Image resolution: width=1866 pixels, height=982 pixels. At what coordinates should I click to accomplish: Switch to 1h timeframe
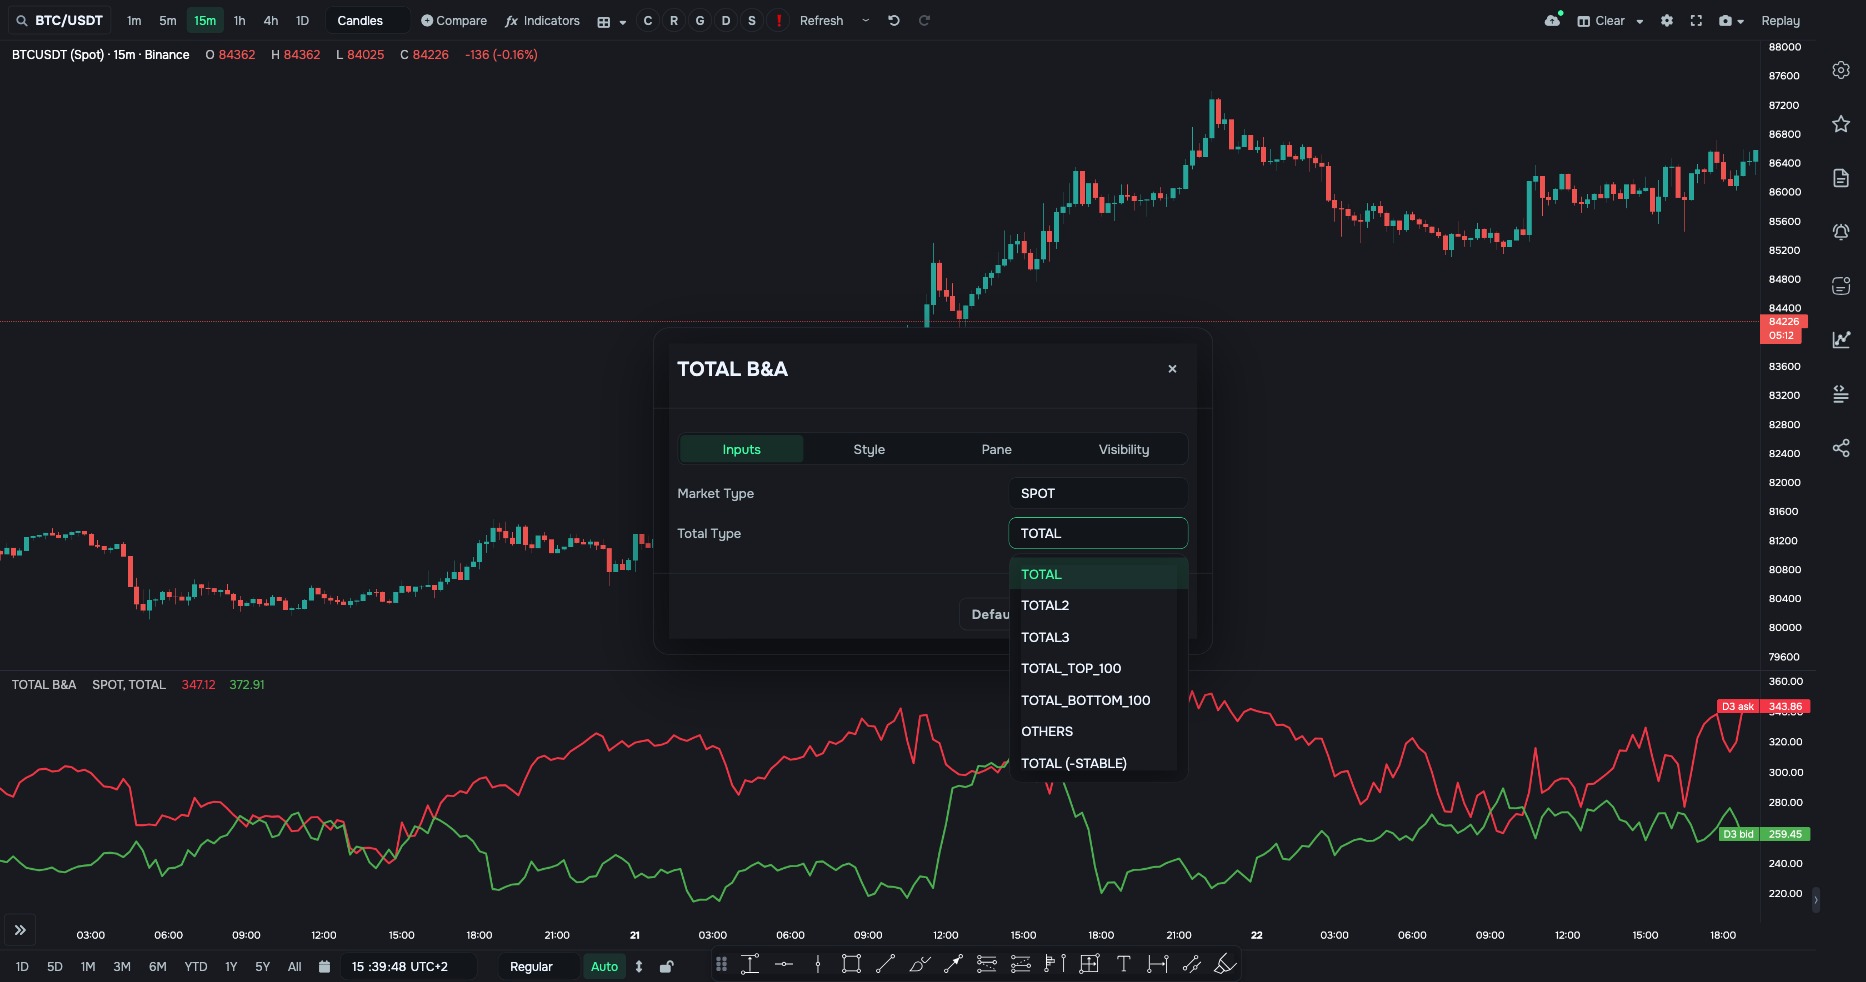pos(239,20)
